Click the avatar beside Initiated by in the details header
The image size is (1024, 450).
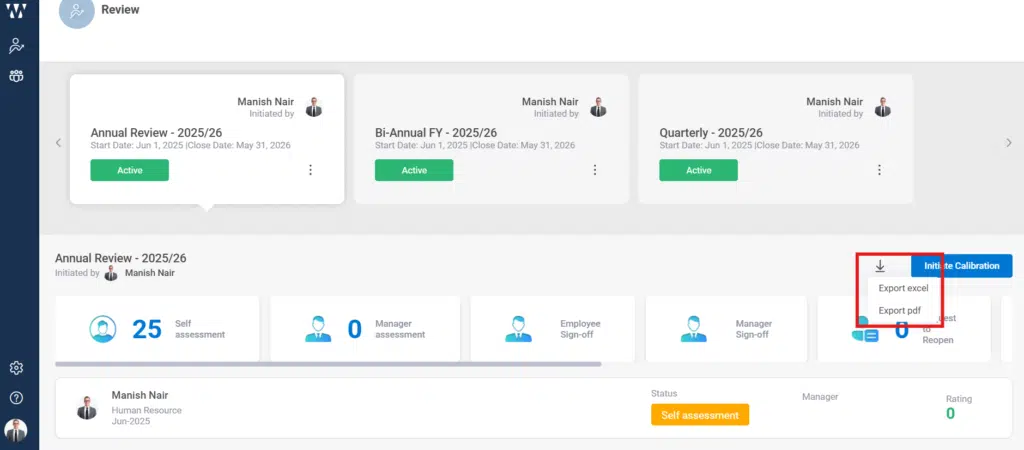pos(111,273)
